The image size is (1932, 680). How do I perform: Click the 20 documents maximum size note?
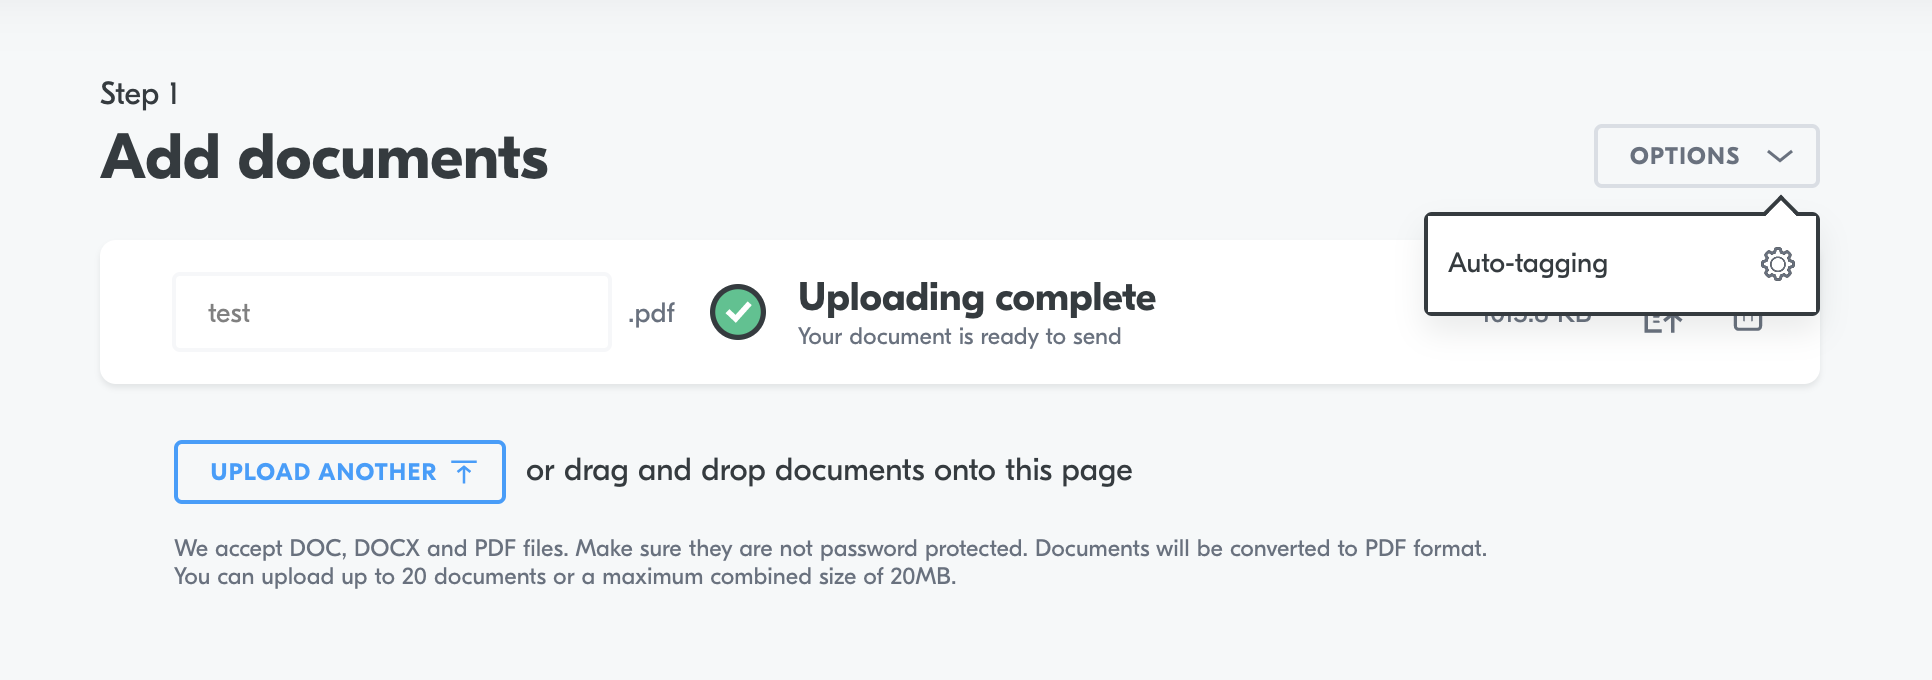coord(565,577)
